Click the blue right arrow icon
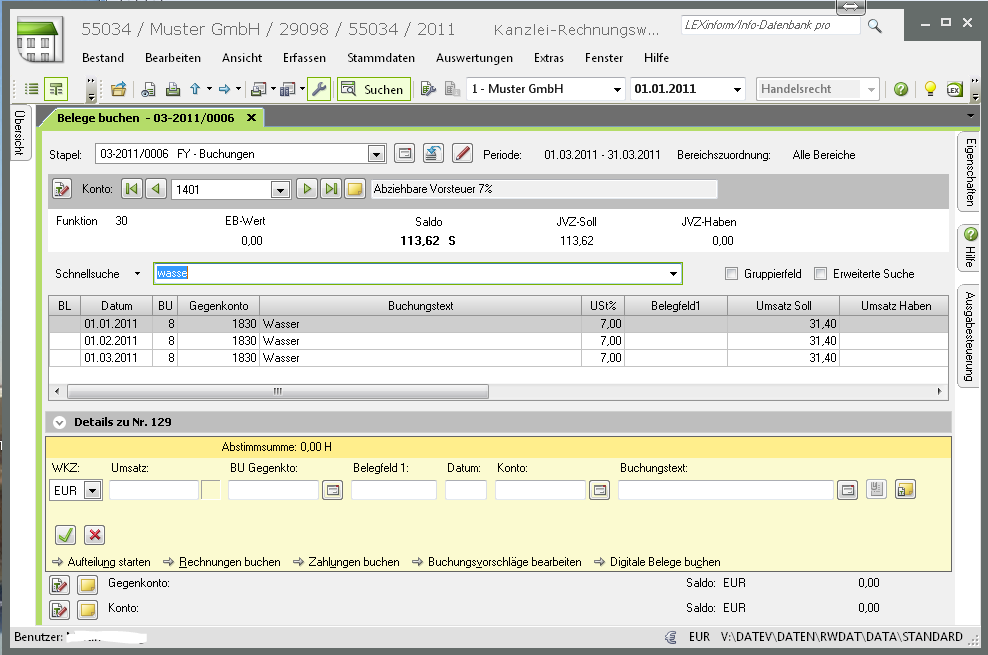Screen dimensions: 988x655 point(224,89)
